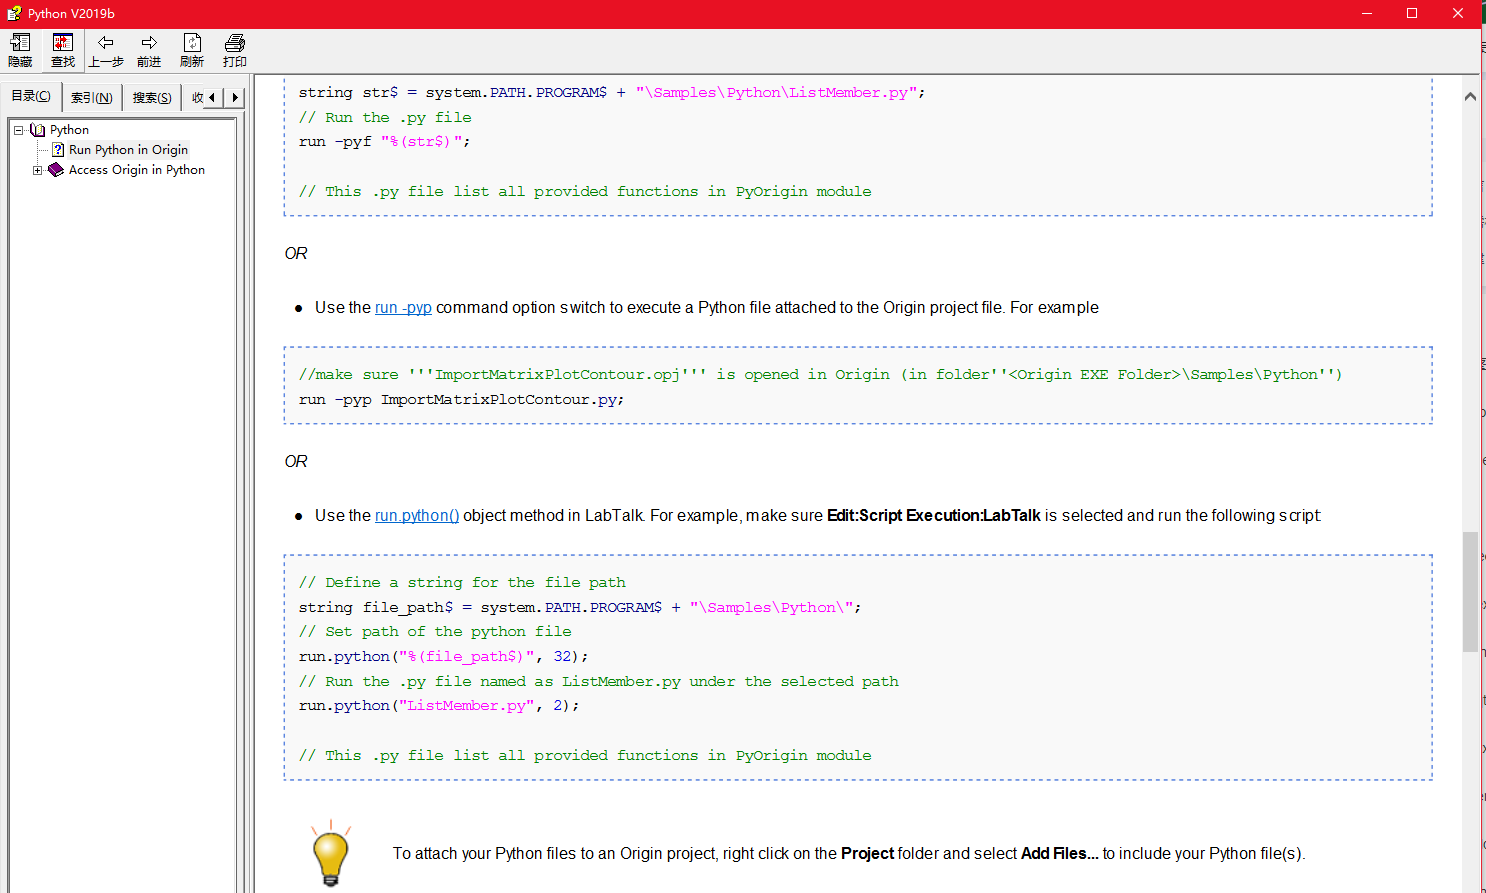1486x893 pixels.
Task: Click the string file_path$ code line
Action: pos(580,608)
